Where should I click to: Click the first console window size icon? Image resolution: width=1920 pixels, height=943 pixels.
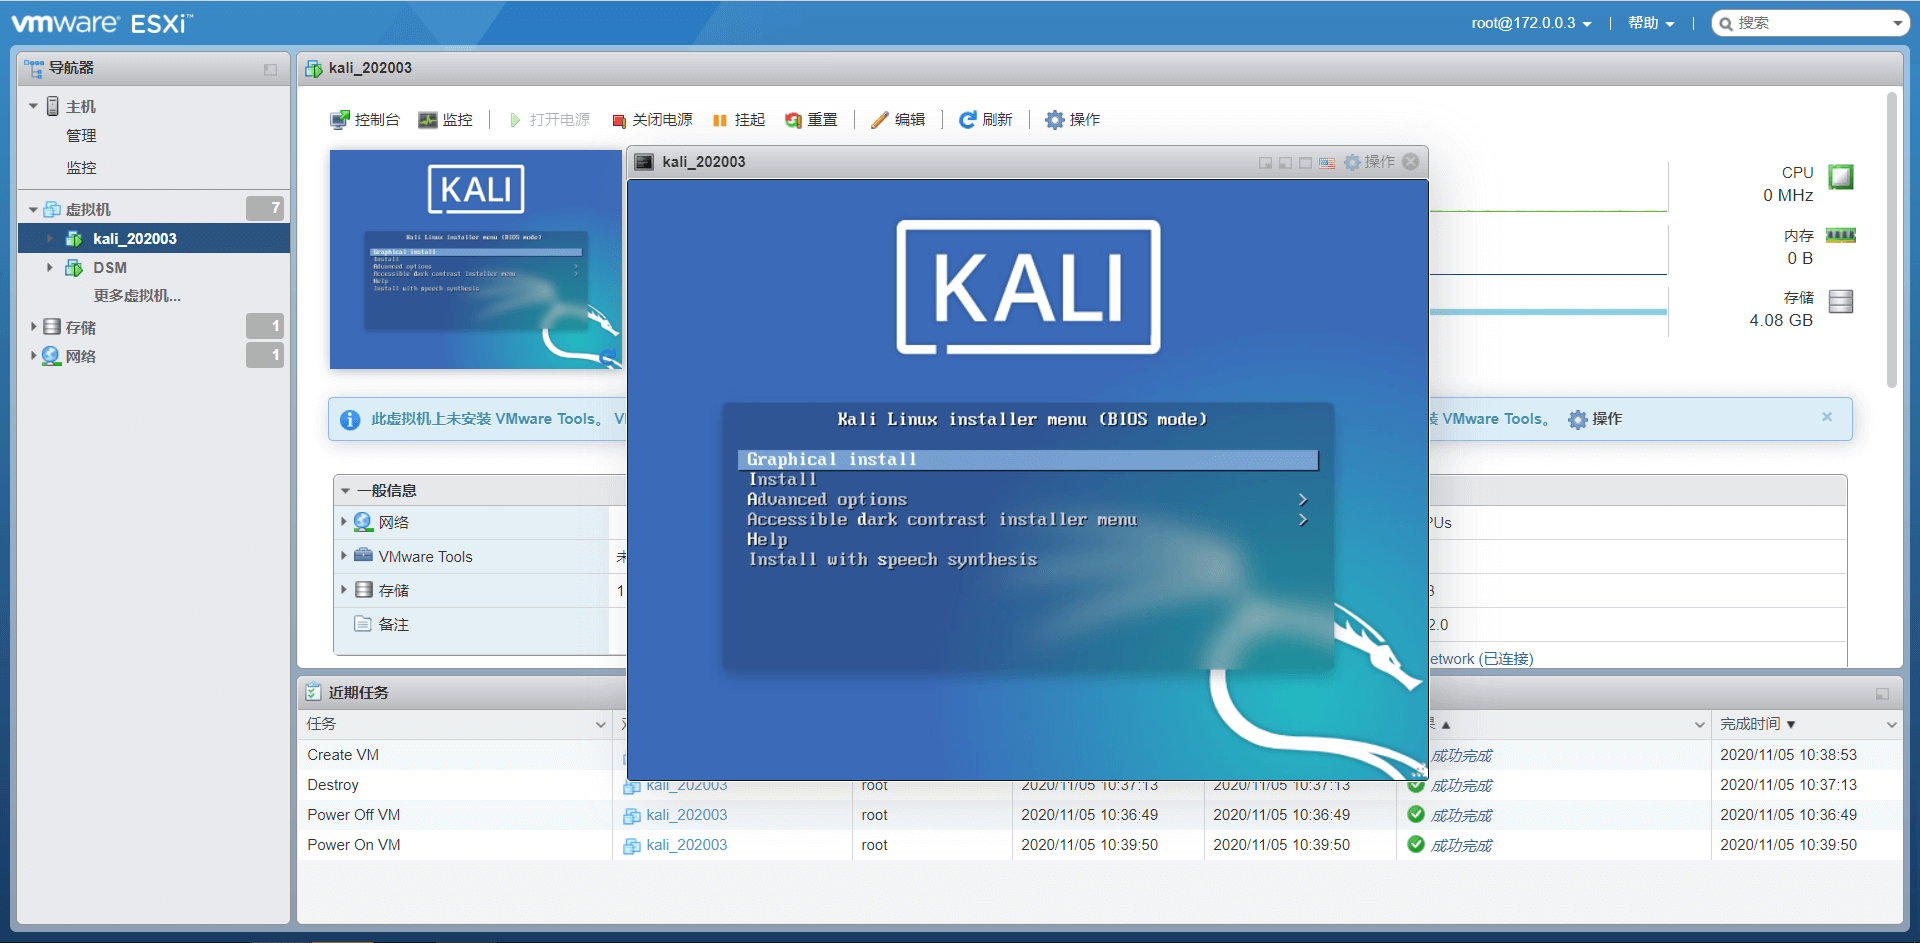1265,162
